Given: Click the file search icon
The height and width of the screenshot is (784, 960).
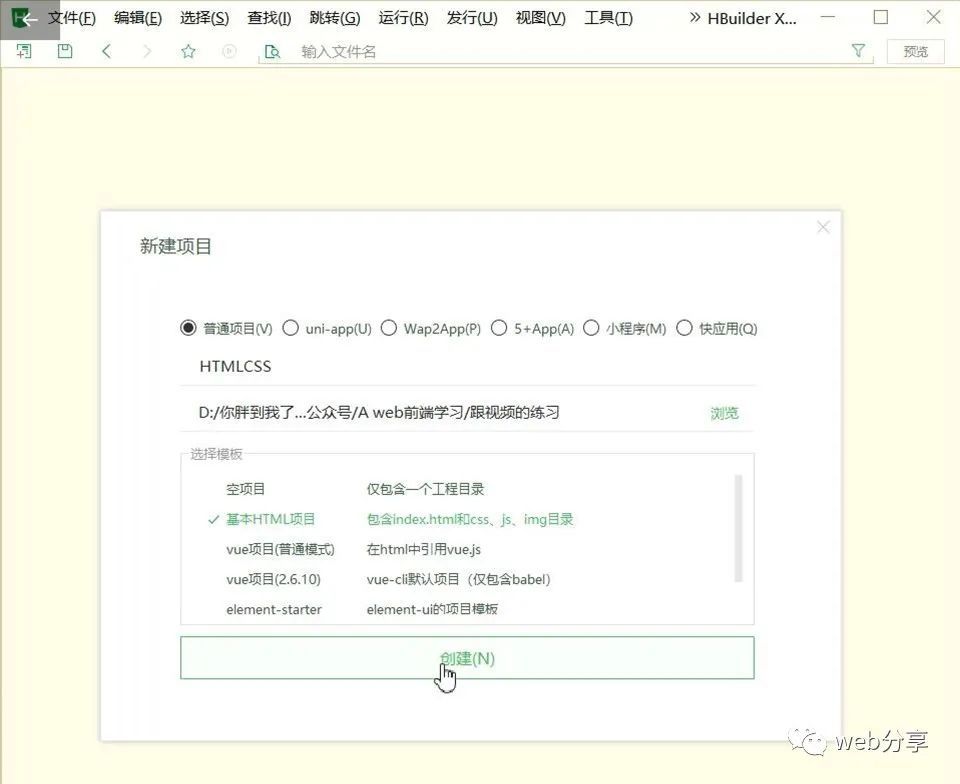Looking at the screenshot, I should coord(272,51).
